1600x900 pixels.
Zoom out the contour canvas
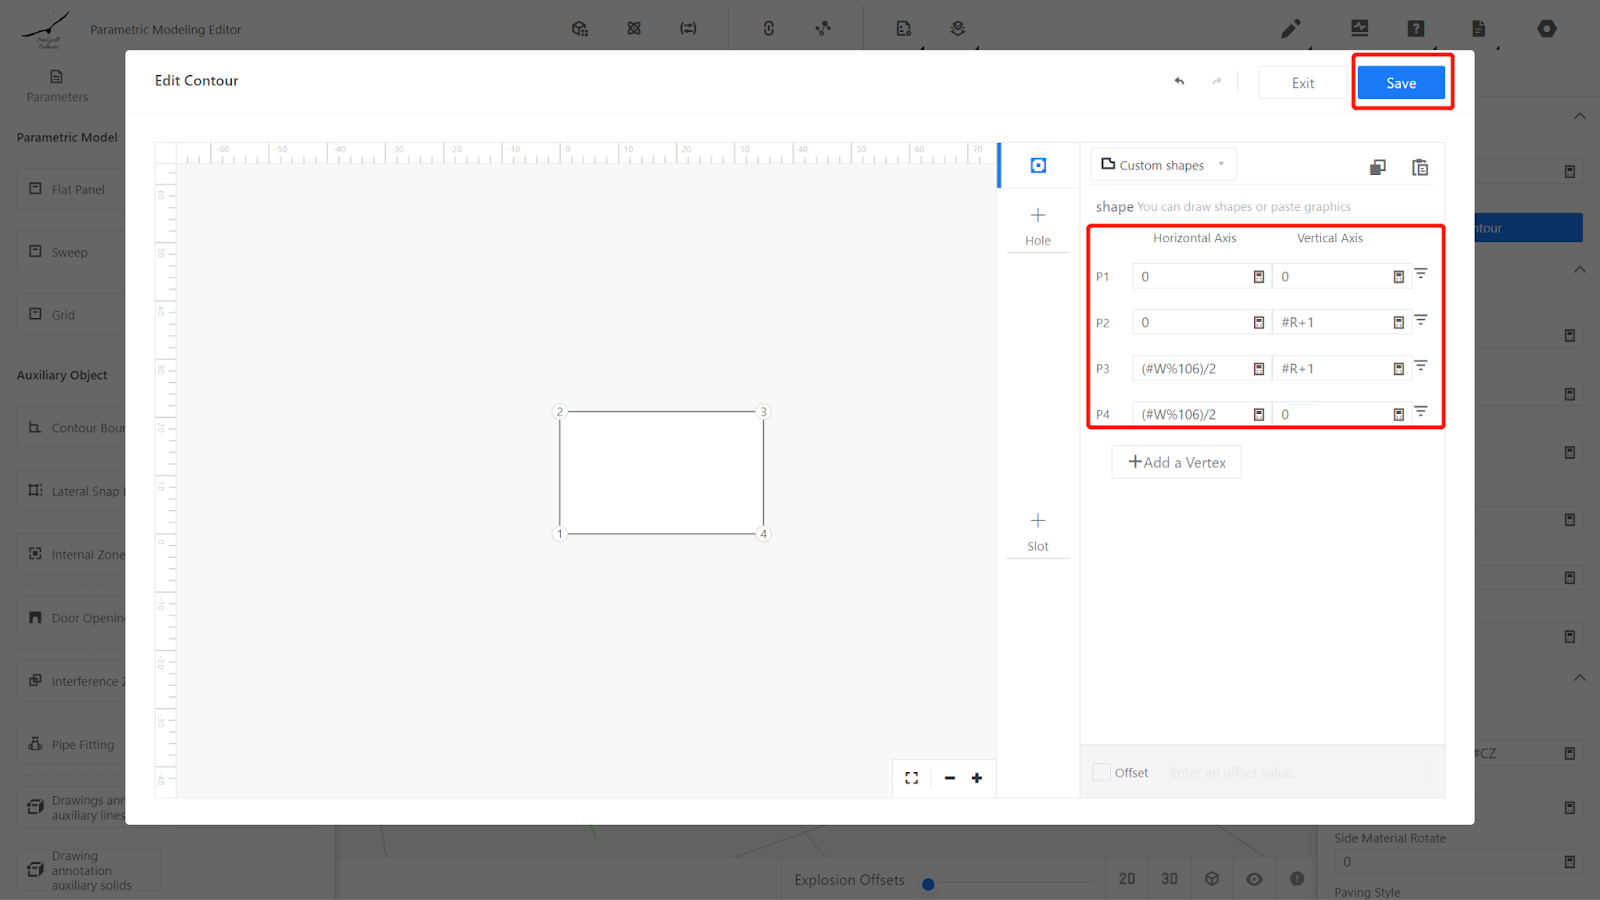coord(949,778)
